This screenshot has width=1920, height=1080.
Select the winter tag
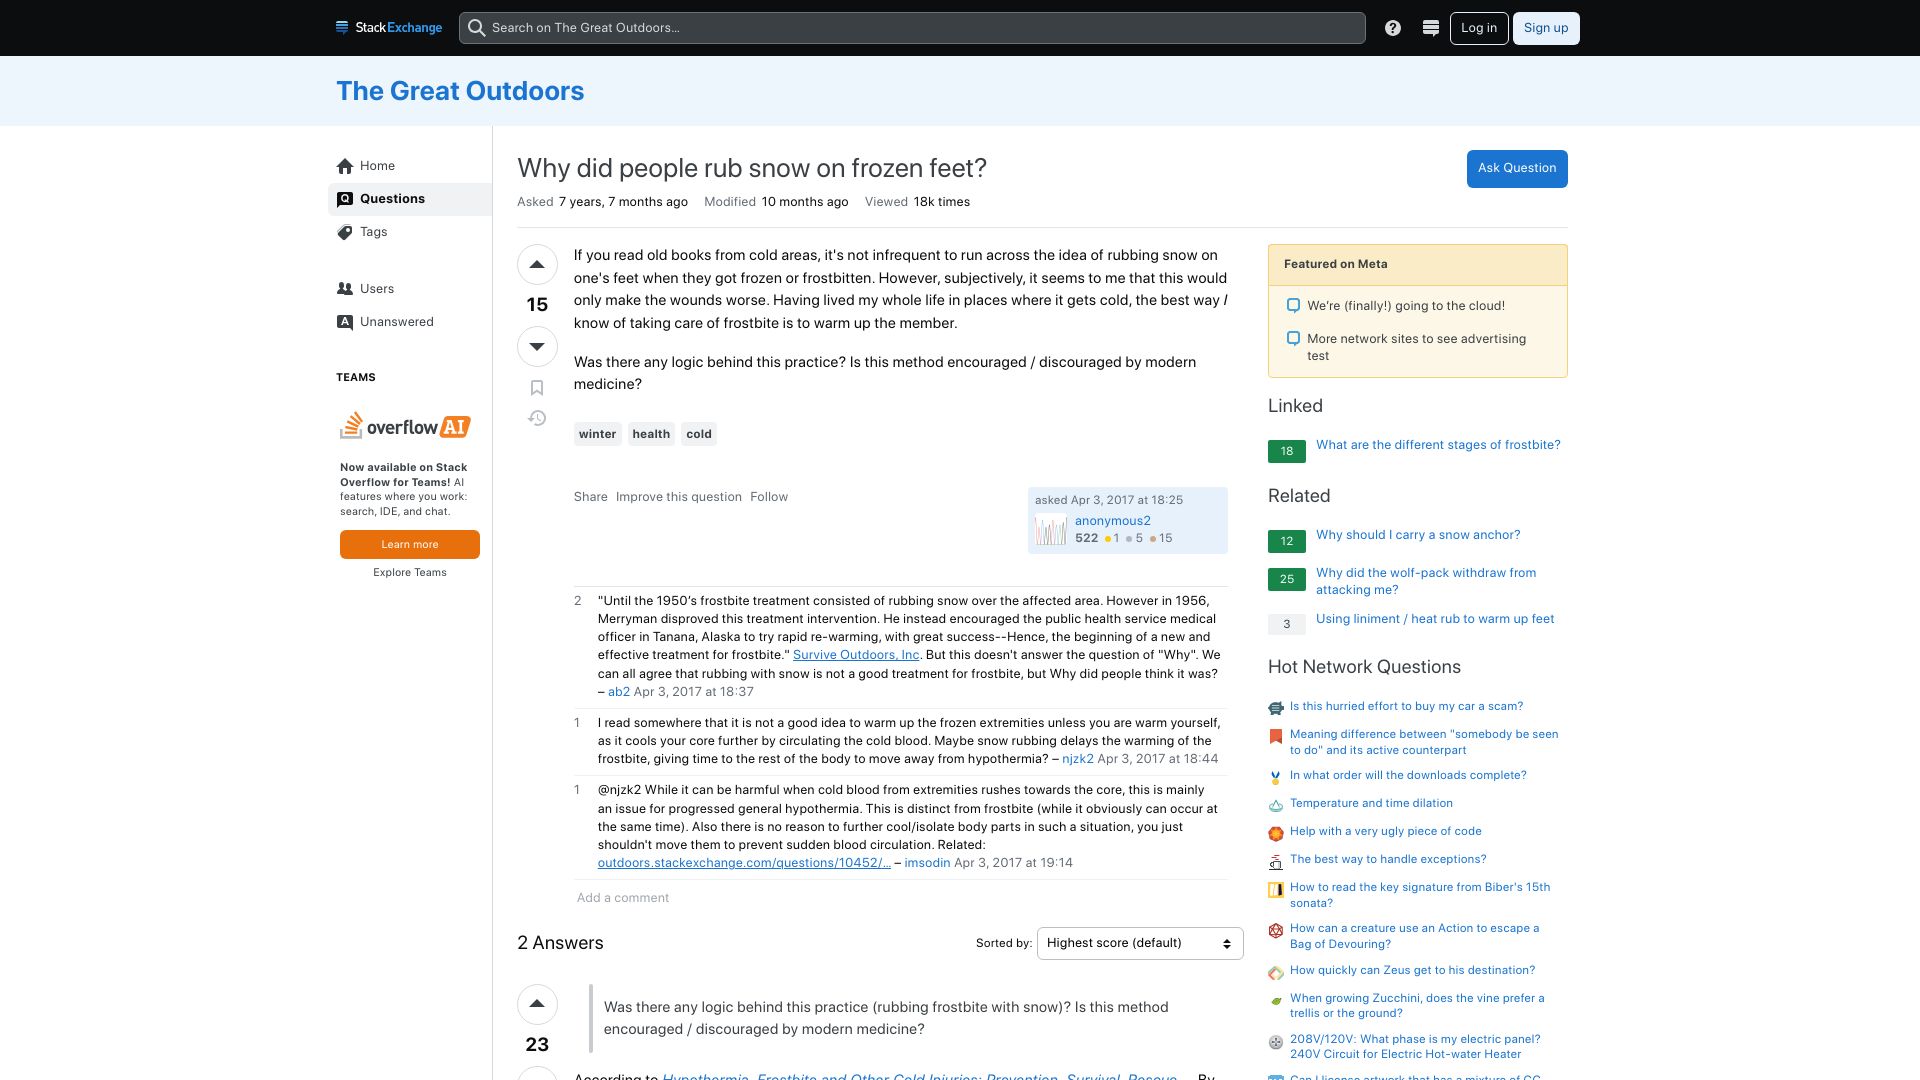click(x=597, y=434)
